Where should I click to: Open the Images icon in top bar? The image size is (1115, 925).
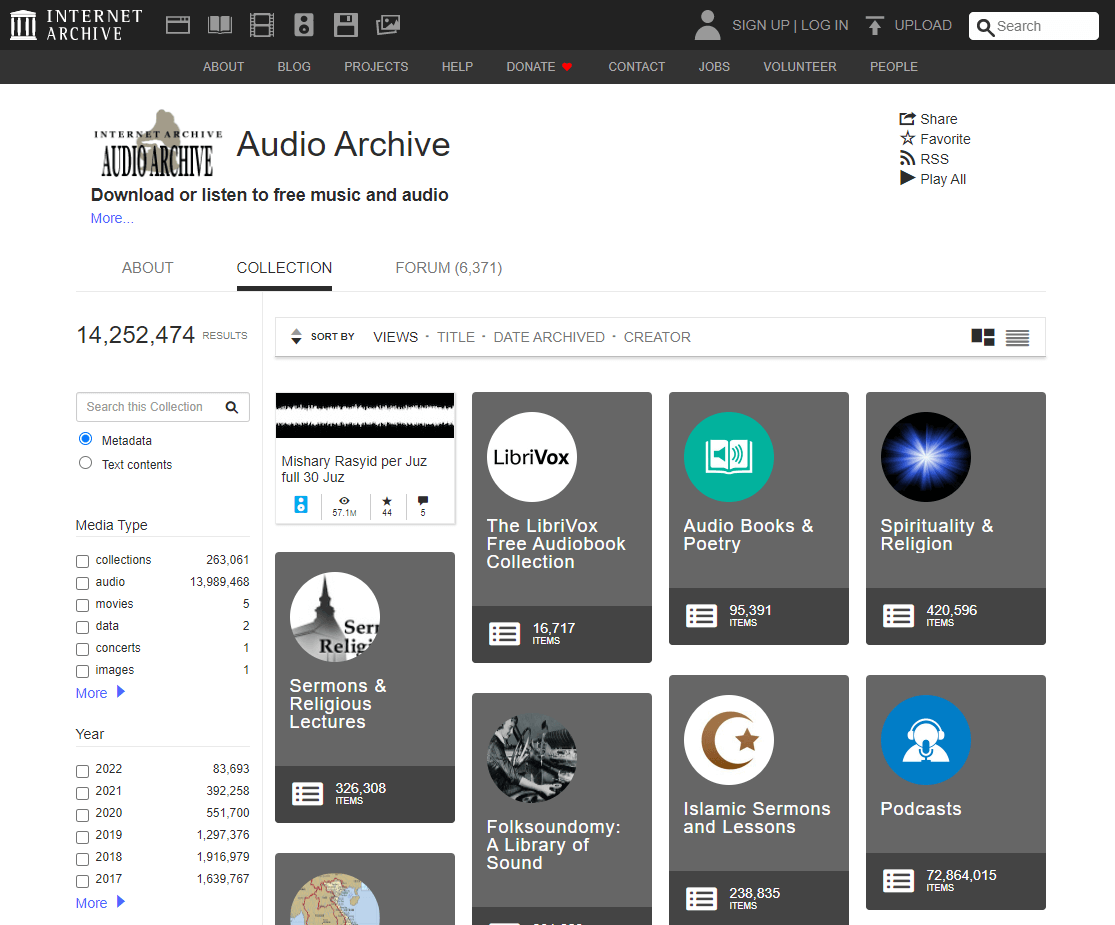pos(388,26)
